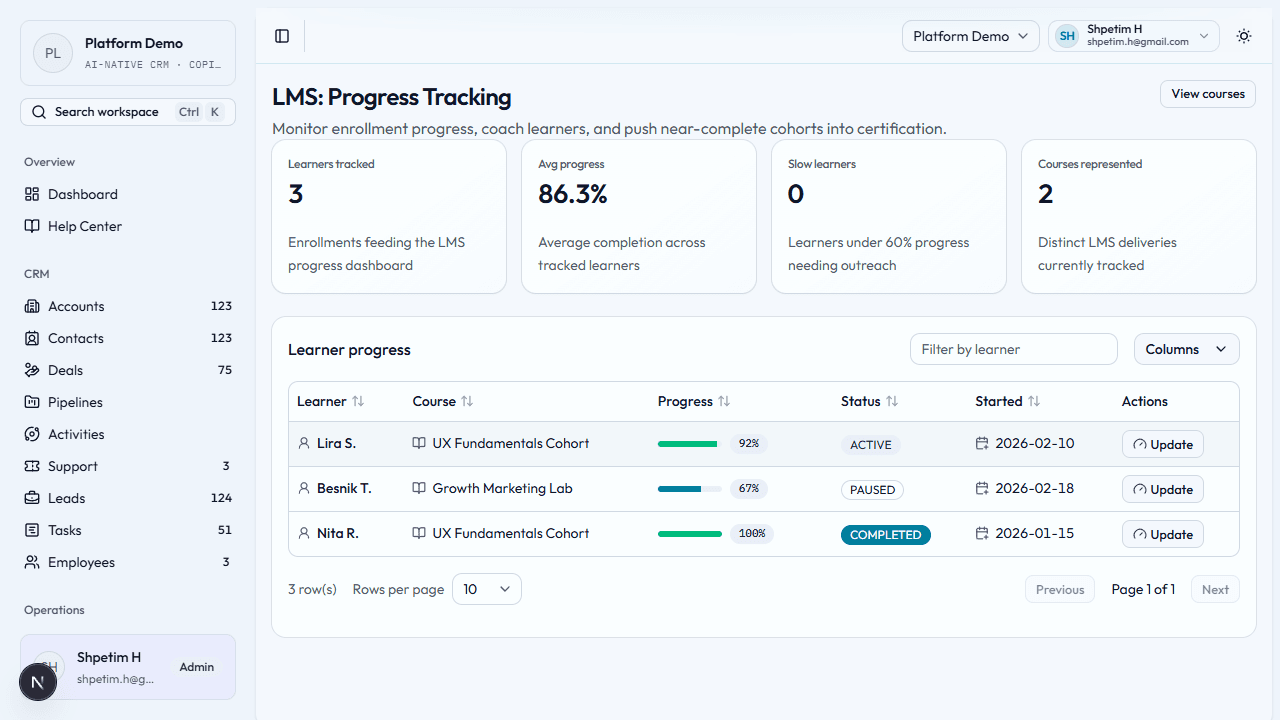The width and height of the screenshot is (1280, 720).
Task: Open the Rows per page selector
Action: point(486,589)
